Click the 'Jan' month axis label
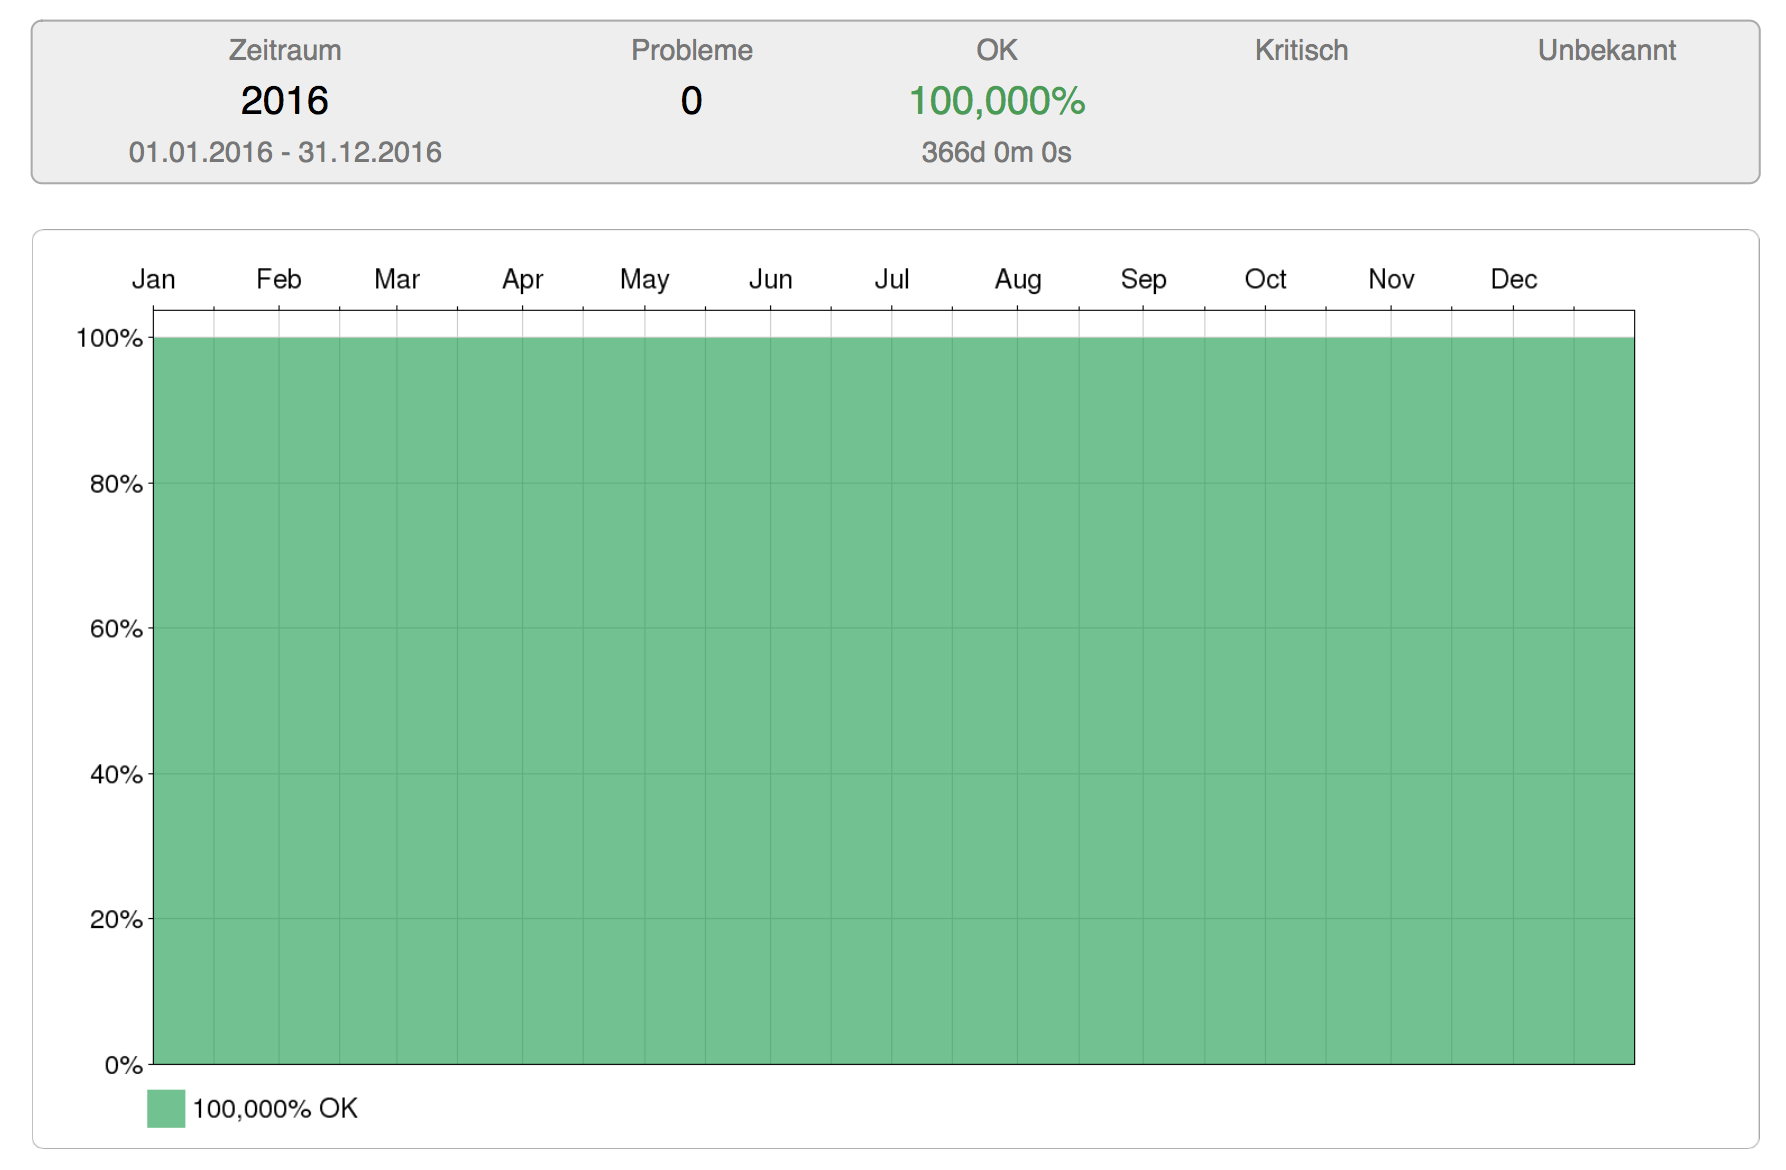The width and height of the screenshot is (1786, 1170). point(154,279)
